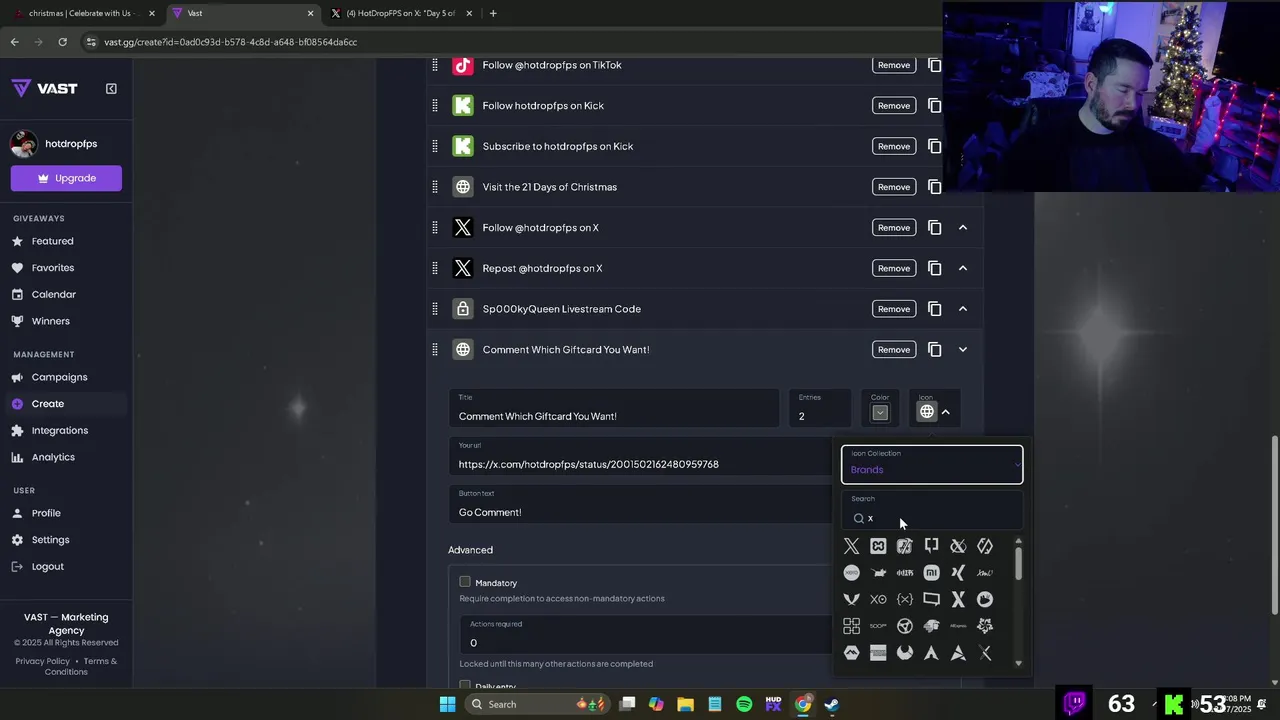This screenshot has height=720, width=1280.
Task: Choose the Xcode hammer brand icon
Action: tap(905, 546)
